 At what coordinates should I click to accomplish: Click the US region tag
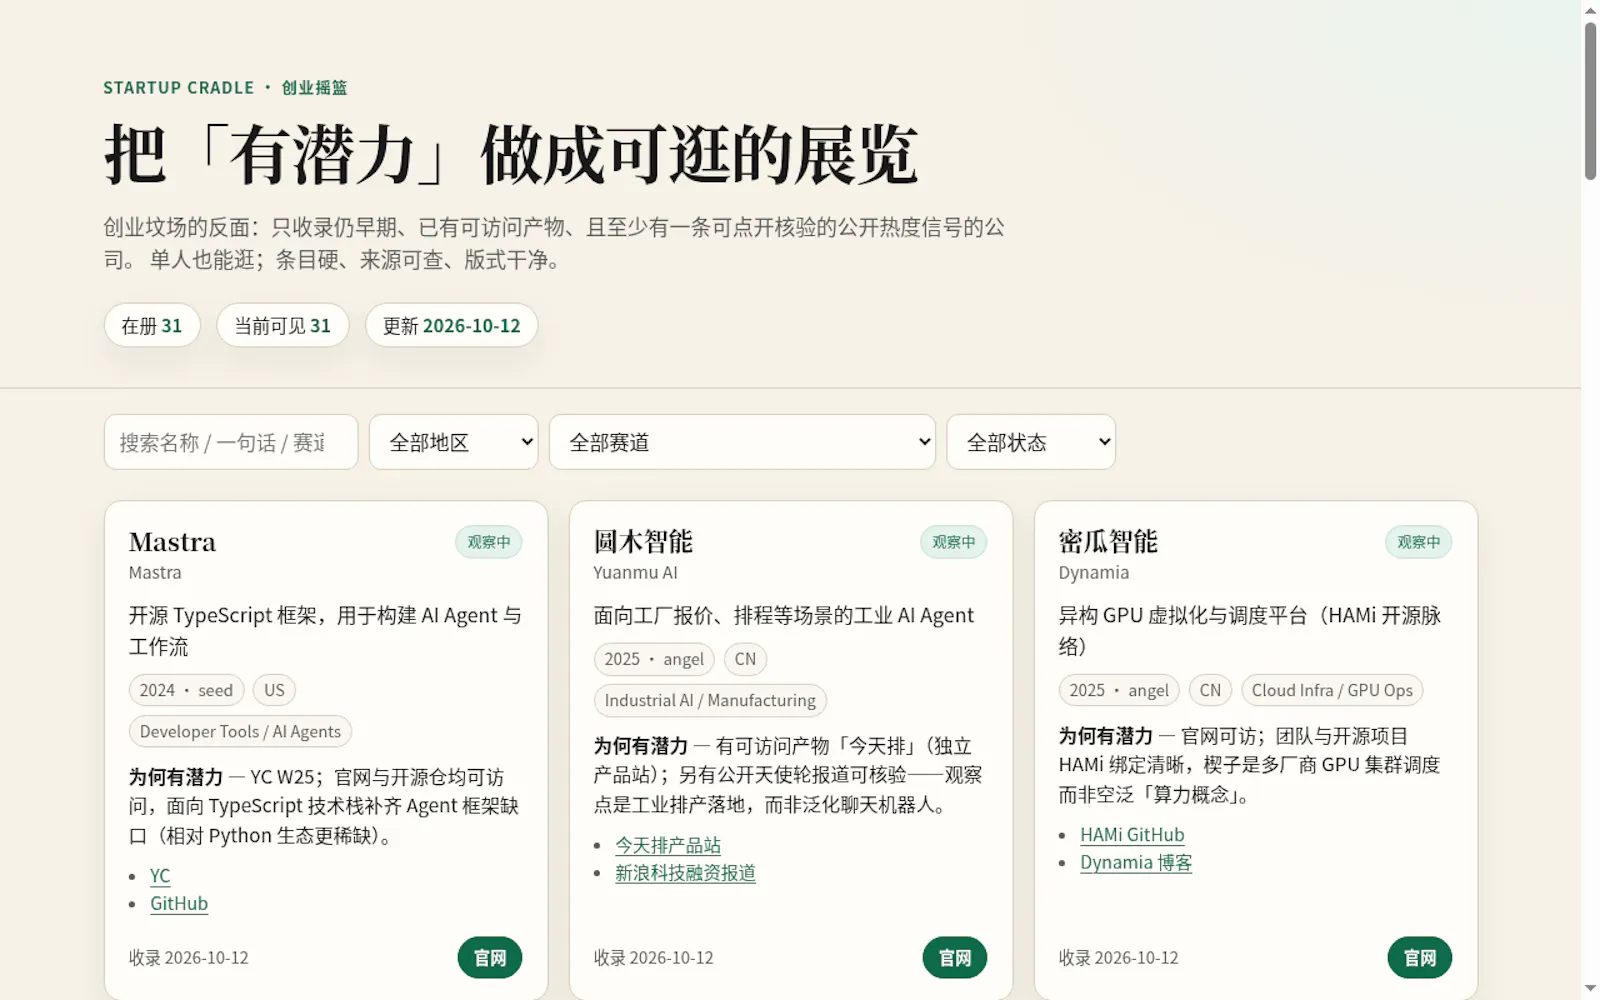coord(274,690)
